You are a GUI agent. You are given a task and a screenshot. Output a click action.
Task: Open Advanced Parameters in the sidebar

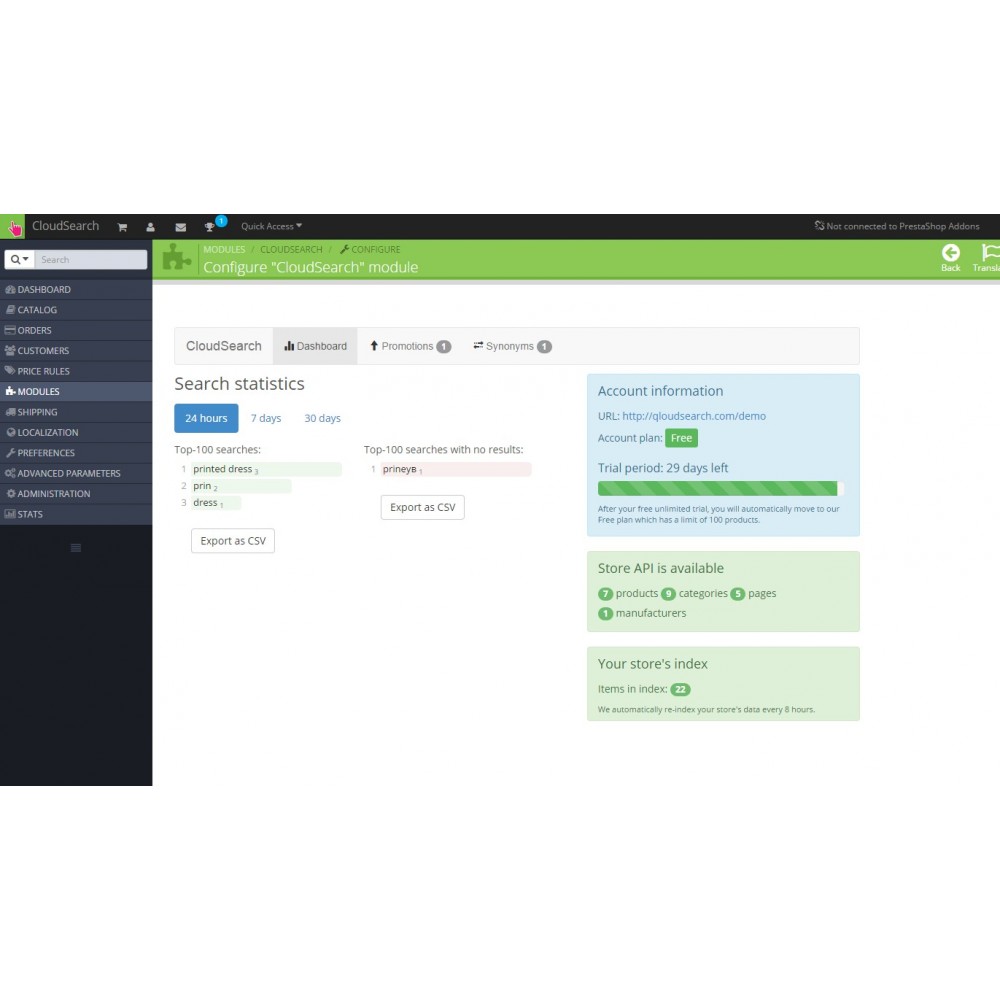pos(76,473)
